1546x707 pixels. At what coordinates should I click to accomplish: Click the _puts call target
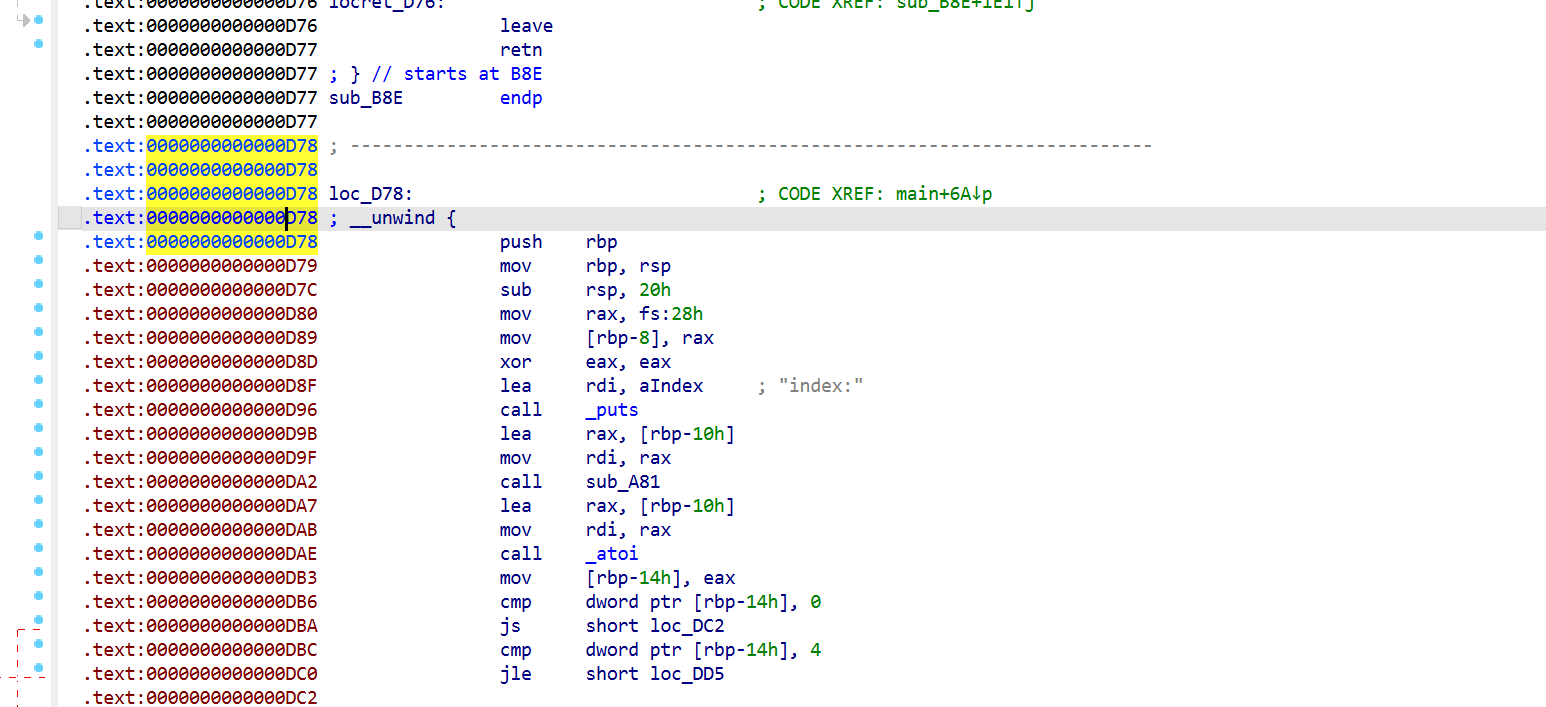pyautogui.click(x=612, y=410)
